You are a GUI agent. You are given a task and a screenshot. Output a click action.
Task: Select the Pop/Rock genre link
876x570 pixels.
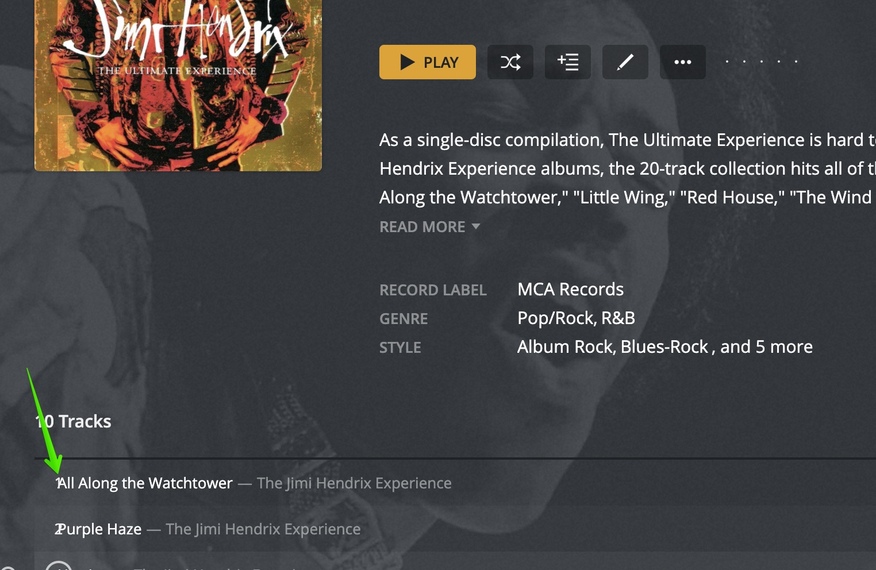[x=556, y=318]
